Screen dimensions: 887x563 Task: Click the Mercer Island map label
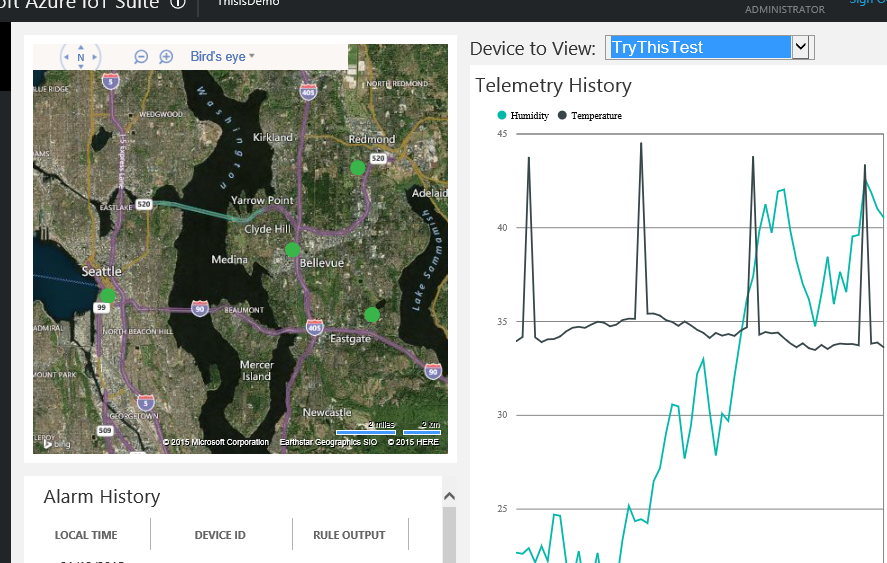coord(257,371)
